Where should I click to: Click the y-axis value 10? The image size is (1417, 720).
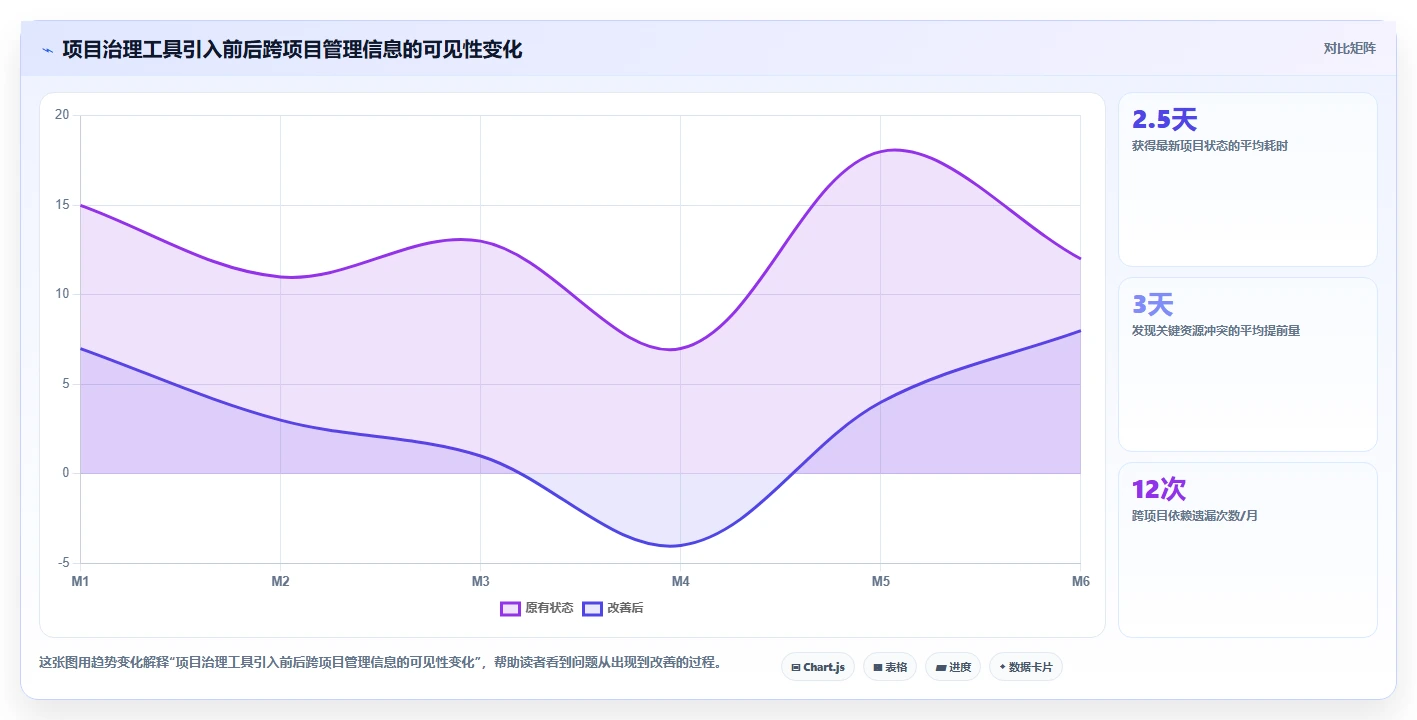click(62, 294)
